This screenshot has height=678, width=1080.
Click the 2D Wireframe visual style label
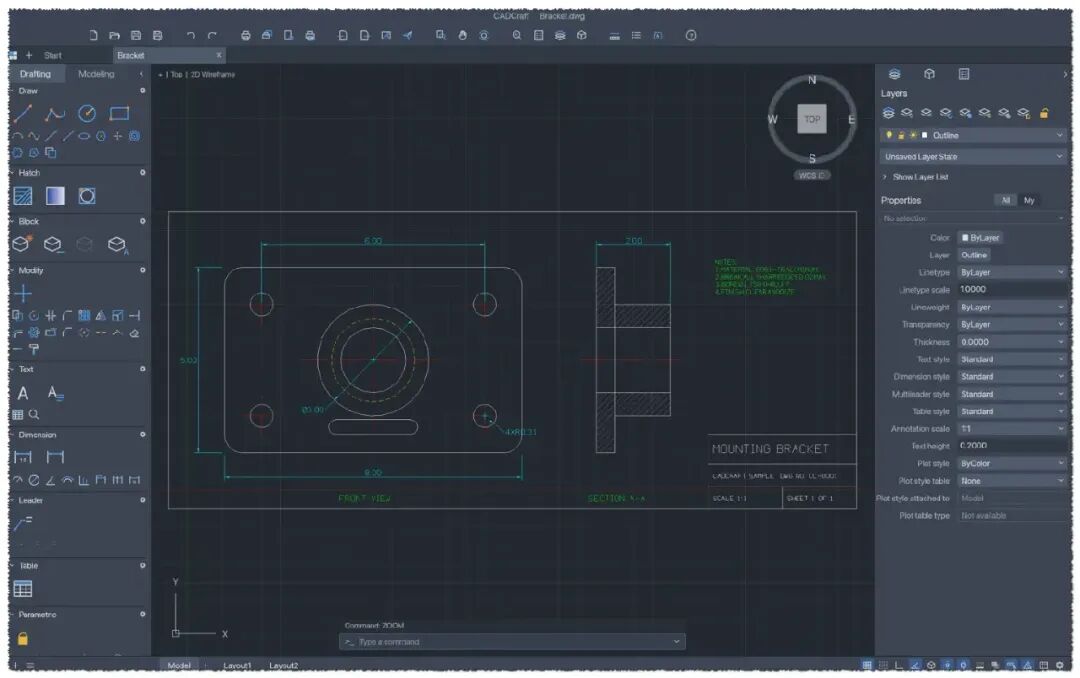pyautogui.click(x=213, y=74)
